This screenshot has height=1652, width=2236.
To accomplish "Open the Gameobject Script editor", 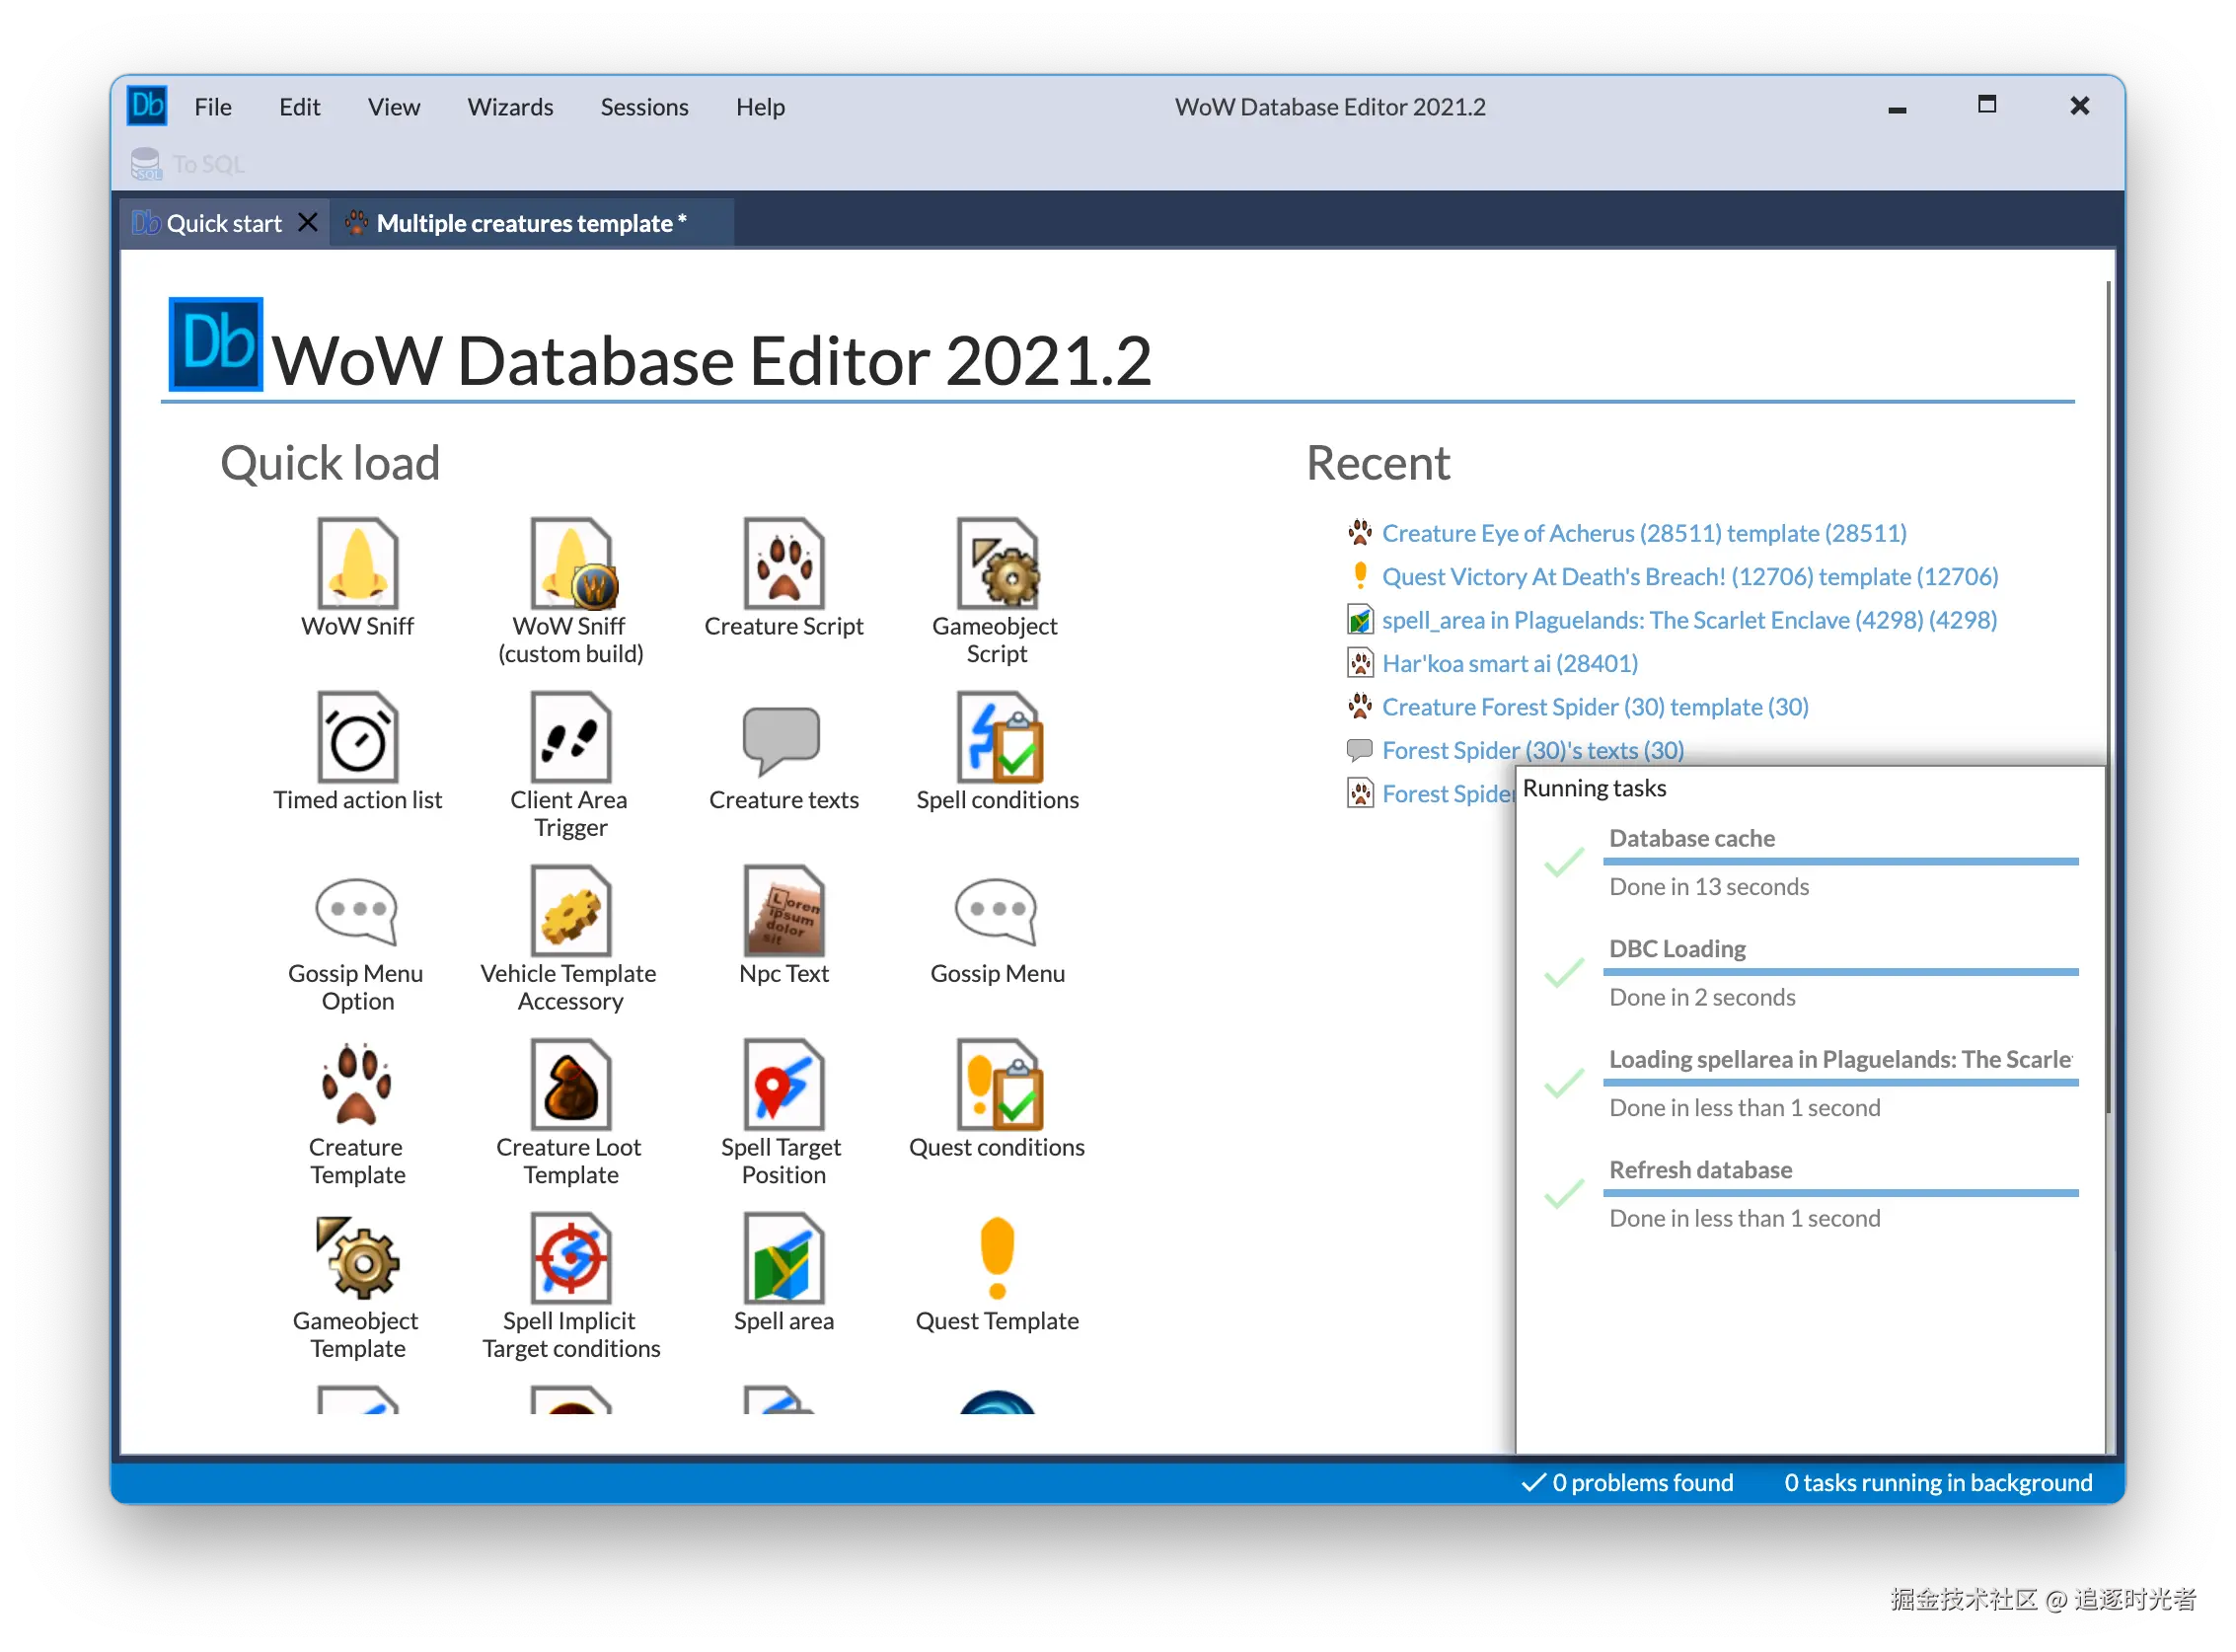I will click(x=997, y=591).
